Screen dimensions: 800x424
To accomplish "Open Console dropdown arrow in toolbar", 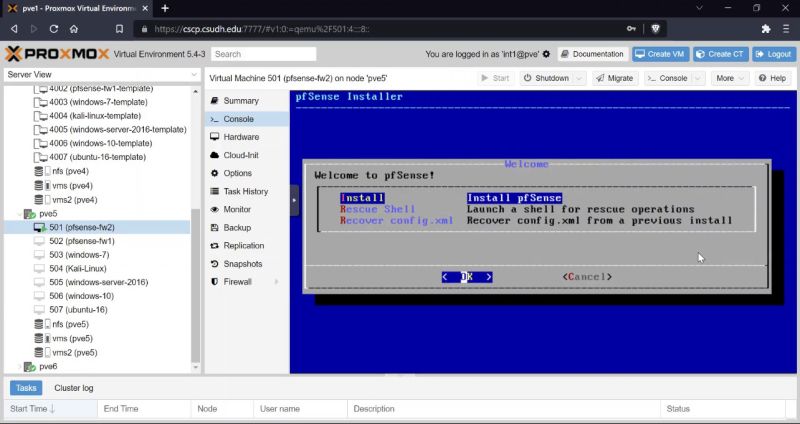I will coord(698,78).
